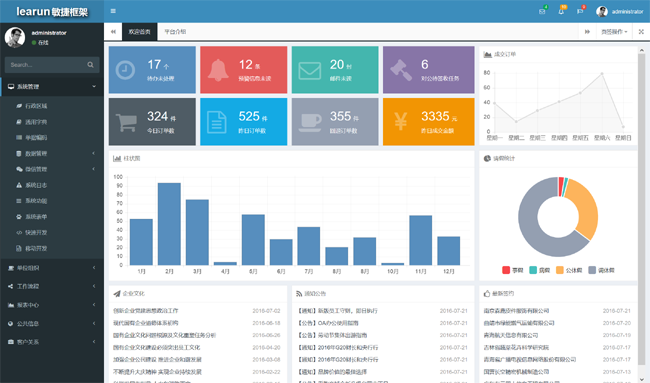Expand the 单位组织 sidebar section
The image size is (650, 383).
(x=52, y=268)
